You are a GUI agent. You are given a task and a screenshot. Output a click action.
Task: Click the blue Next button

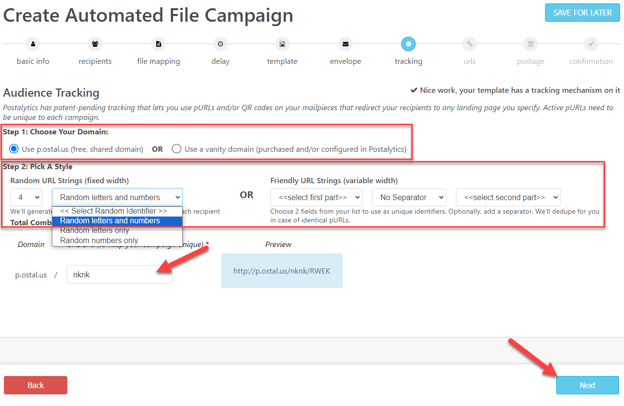pyautogui.click(x=587, y=385)
